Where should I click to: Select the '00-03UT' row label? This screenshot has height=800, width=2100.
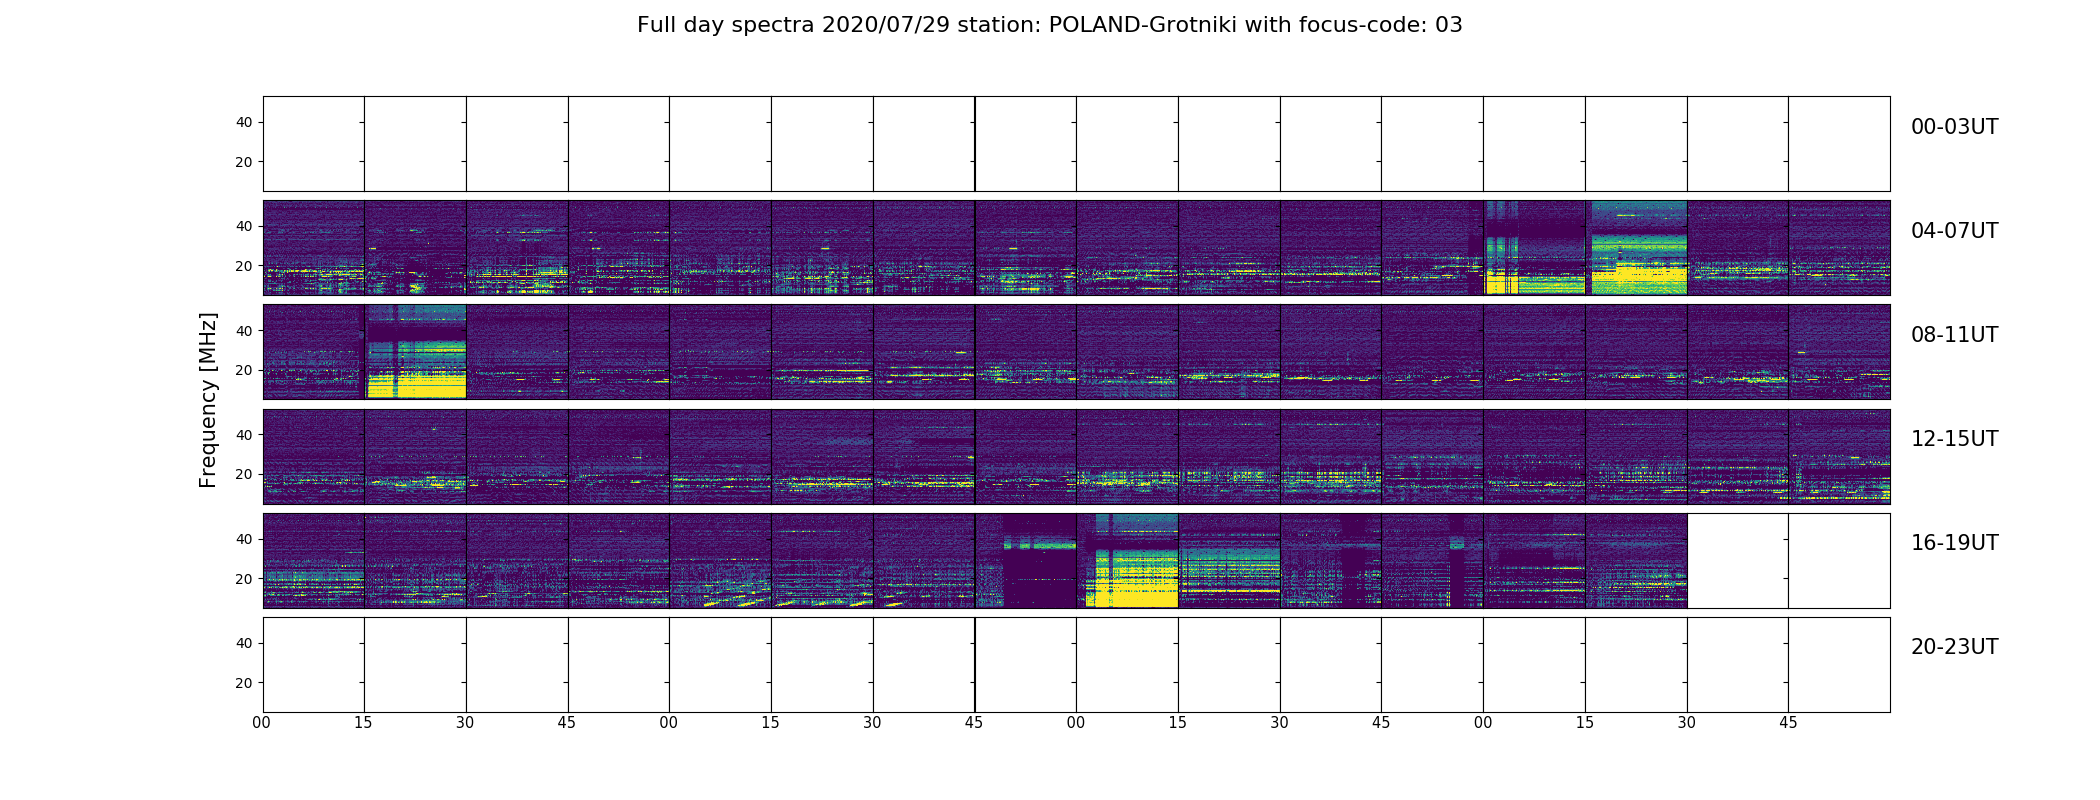click(1954, 127)
